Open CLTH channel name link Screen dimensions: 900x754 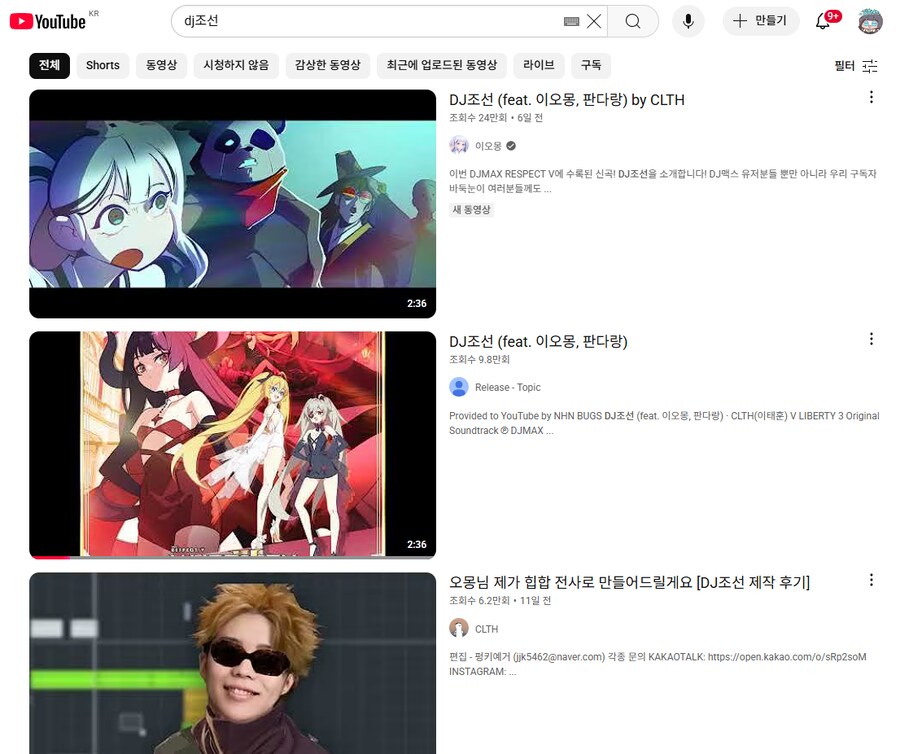(x=486, y=629)
